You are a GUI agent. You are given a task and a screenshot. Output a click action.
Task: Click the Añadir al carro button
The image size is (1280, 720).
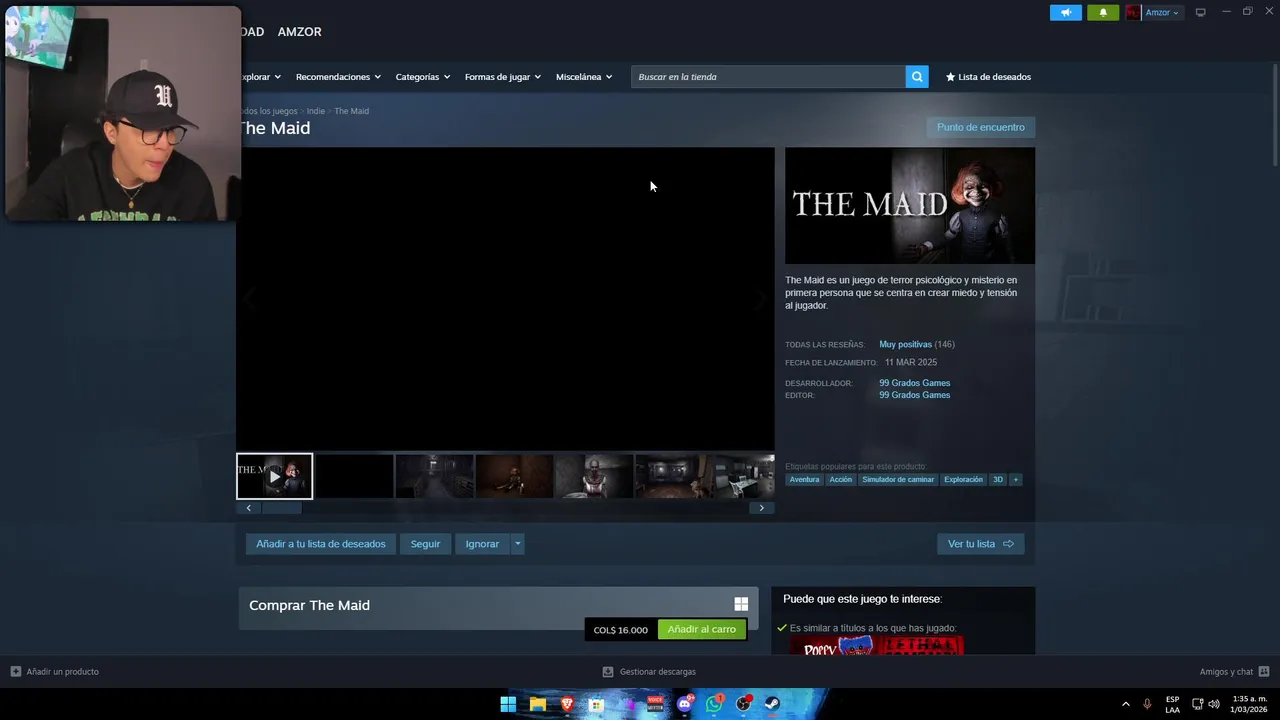point(702,629)
